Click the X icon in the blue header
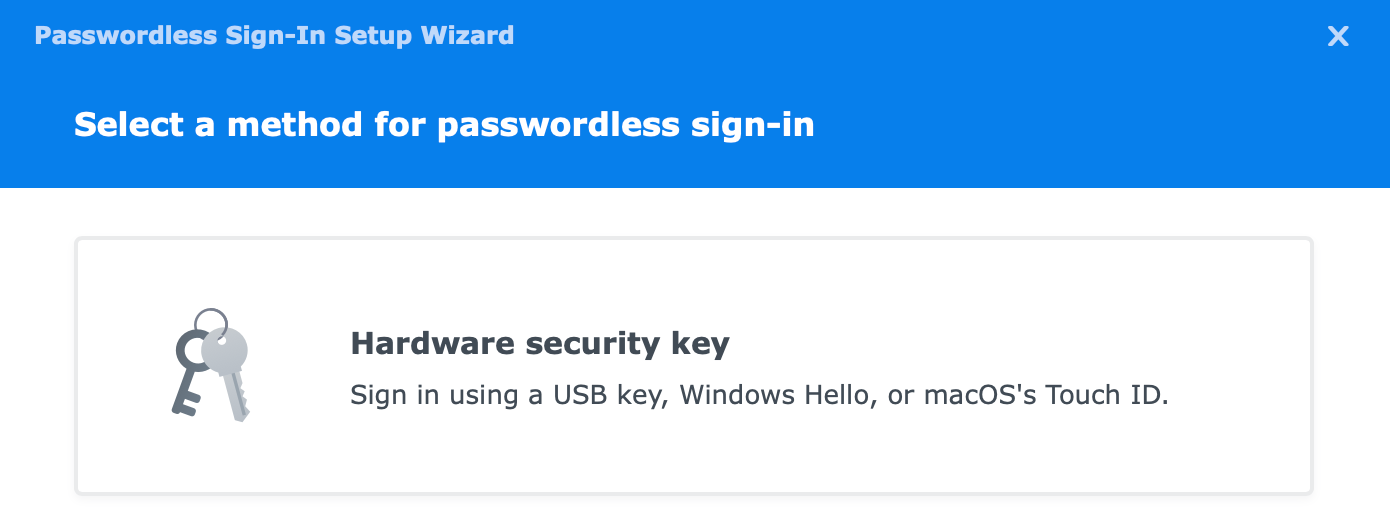1390x532 pixels. point(1338,37)
